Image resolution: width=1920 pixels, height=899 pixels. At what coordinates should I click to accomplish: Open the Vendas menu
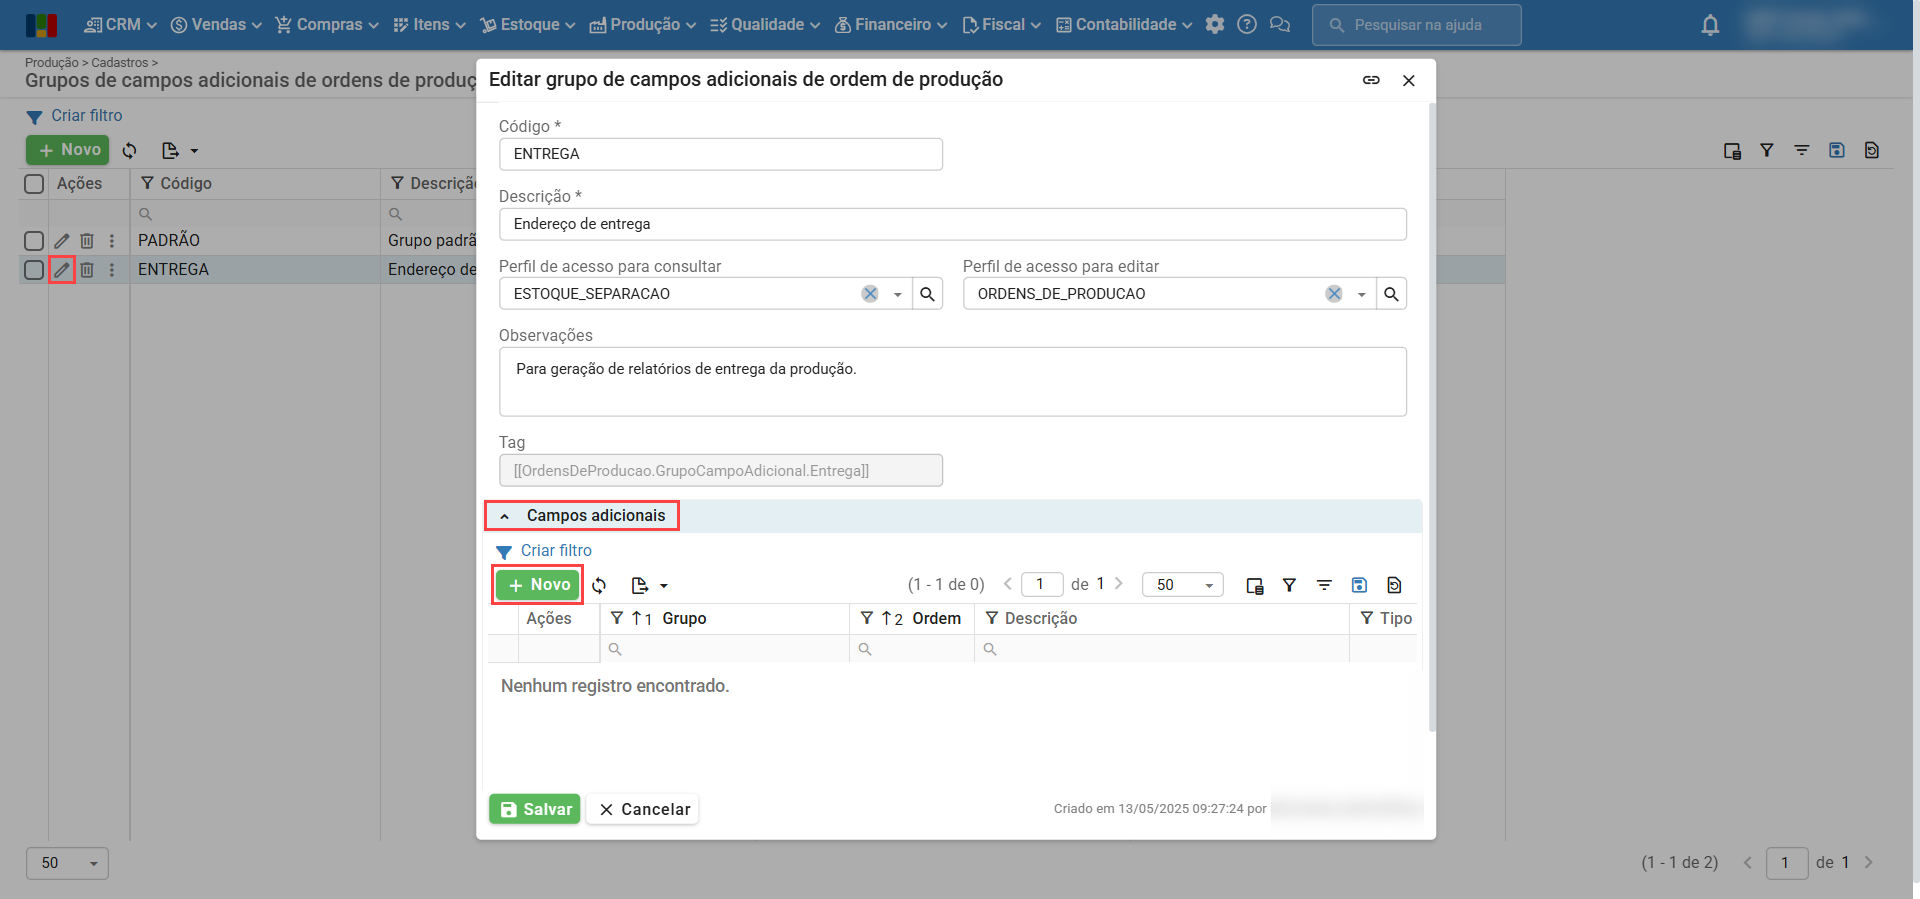click(216, 25)
